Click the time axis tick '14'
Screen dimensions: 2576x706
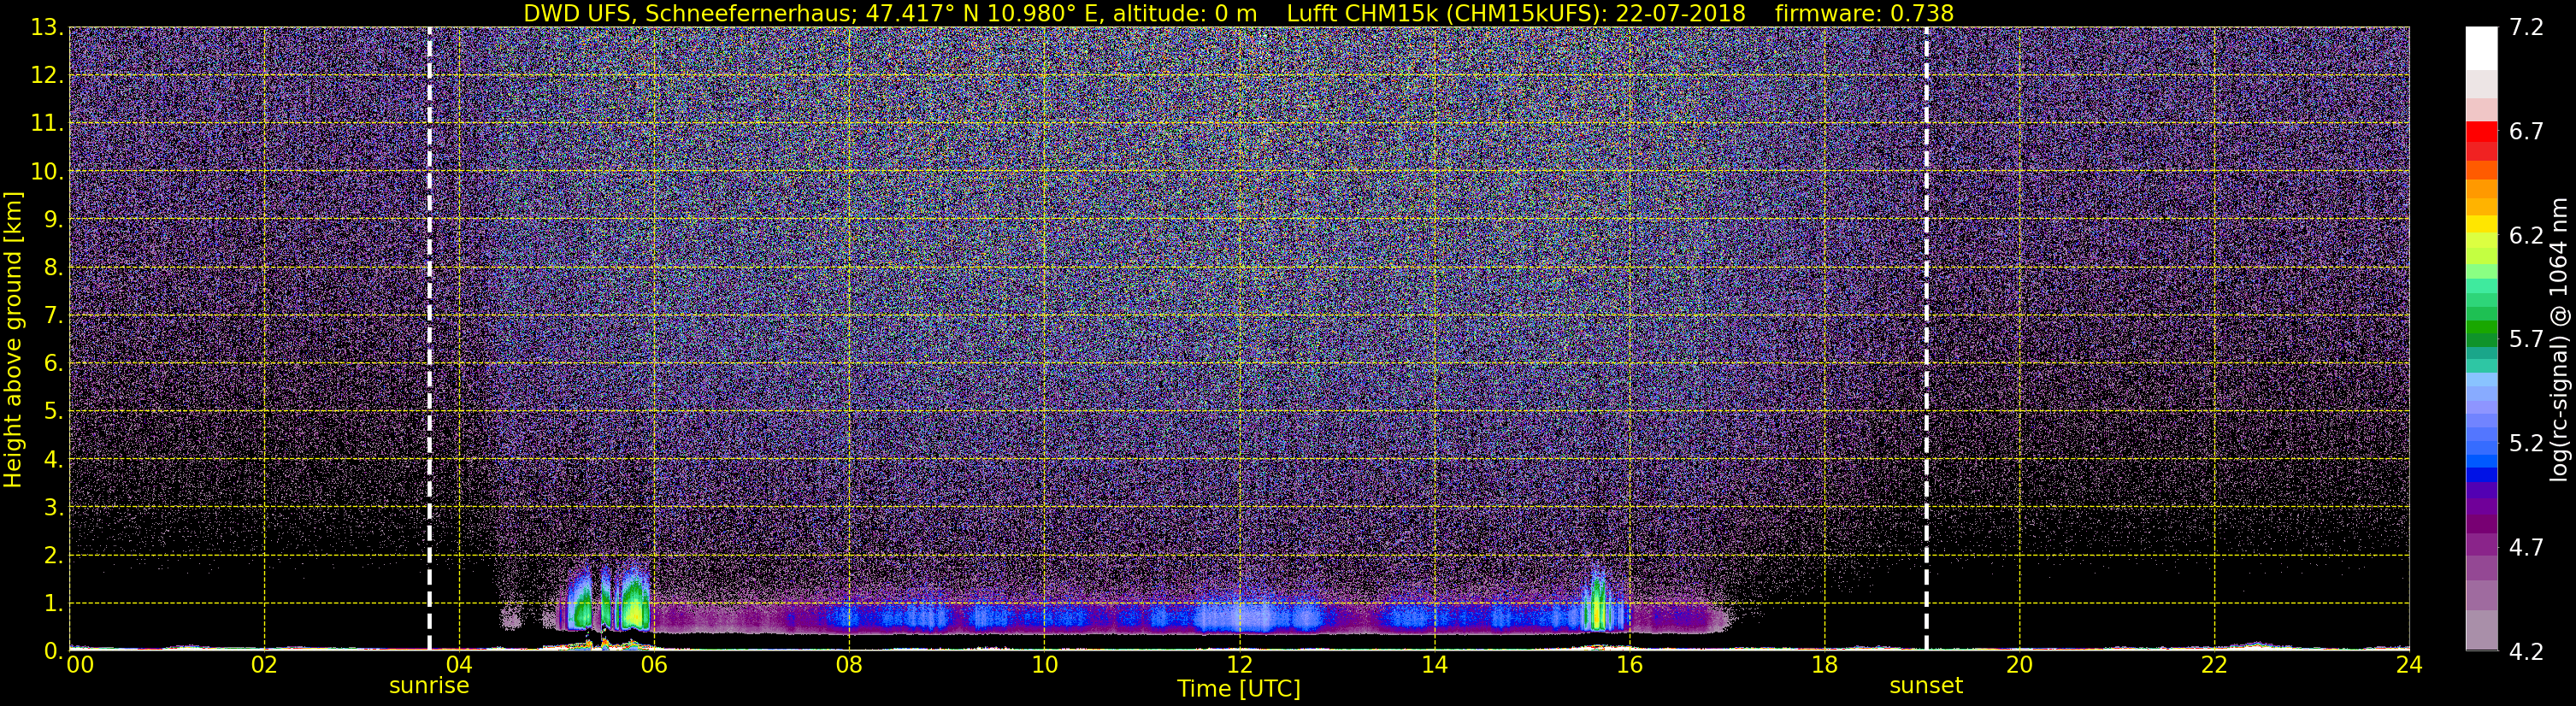(1434, 665)
